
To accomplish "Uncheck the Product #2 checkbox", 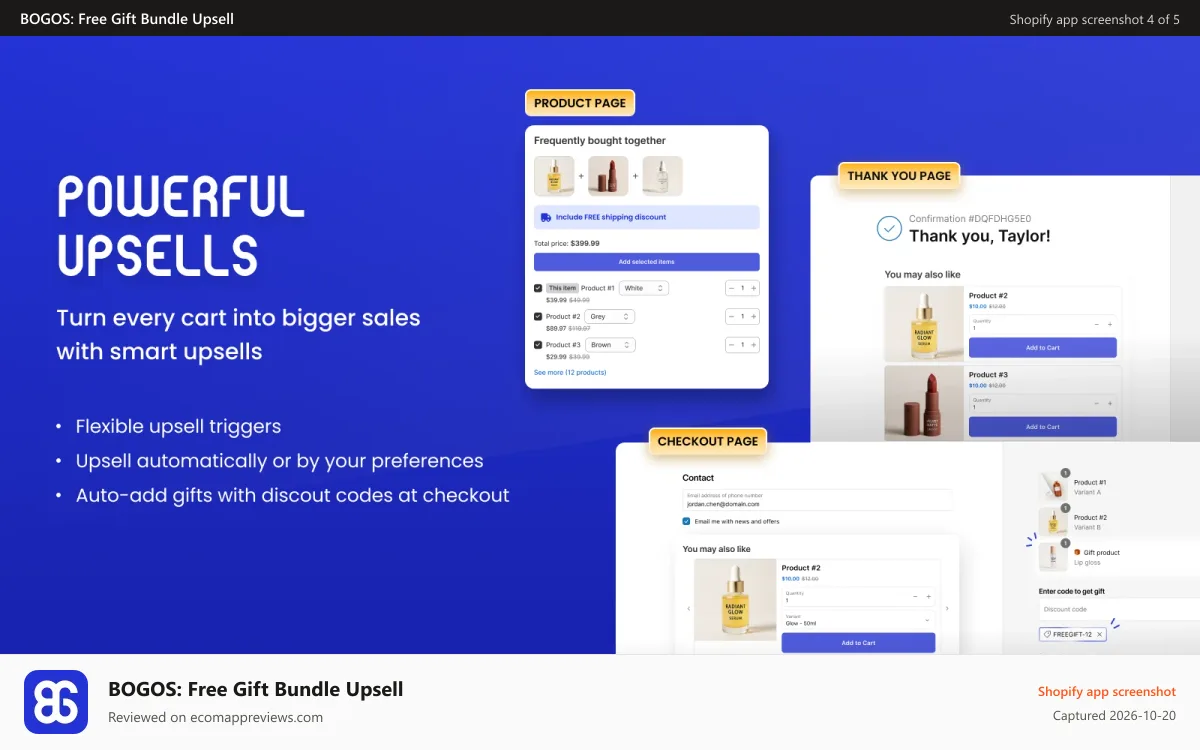I will (x=538, y=316).
